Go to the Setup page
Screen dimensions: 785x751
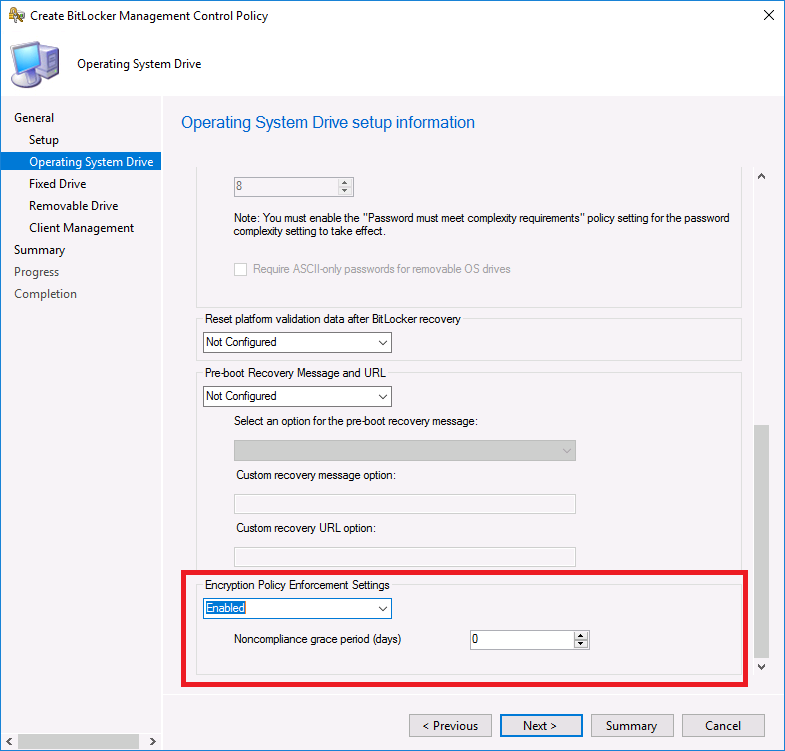coord(44,140)
